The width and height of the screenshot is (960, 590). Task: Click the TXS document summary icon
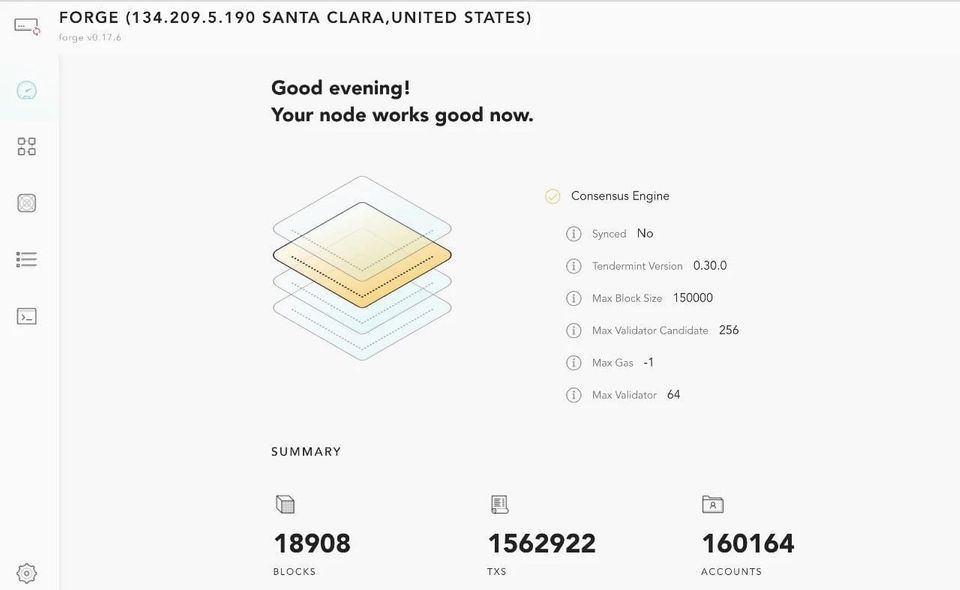[x=499, y=504]
